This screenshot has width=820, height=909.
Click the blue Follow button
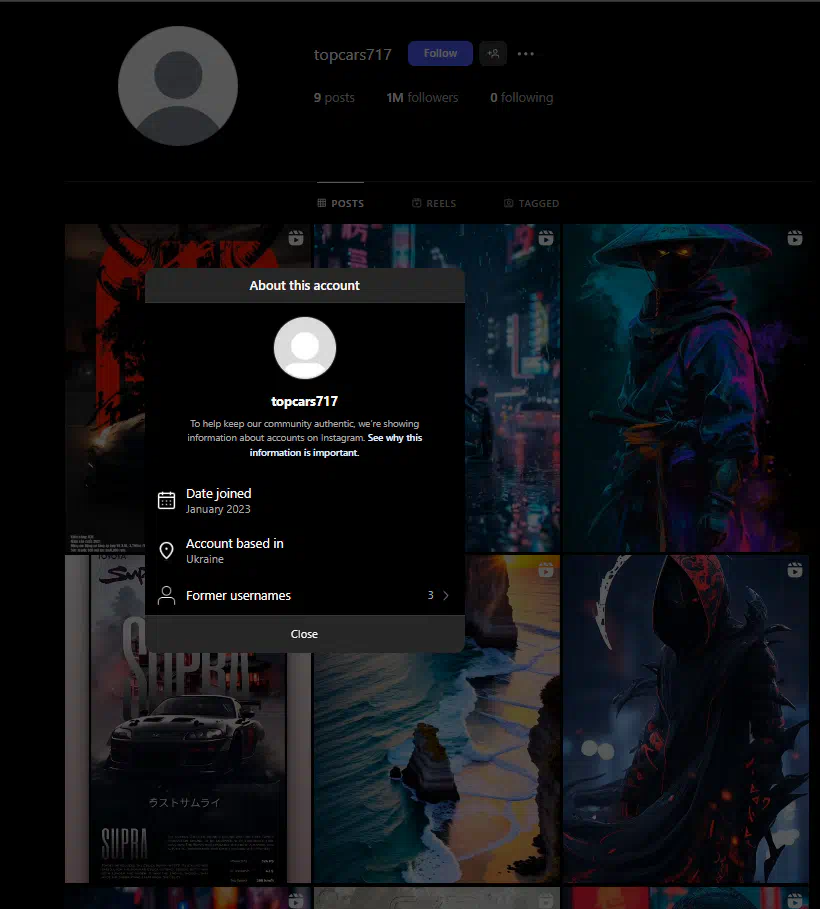[x=440, y=53]
